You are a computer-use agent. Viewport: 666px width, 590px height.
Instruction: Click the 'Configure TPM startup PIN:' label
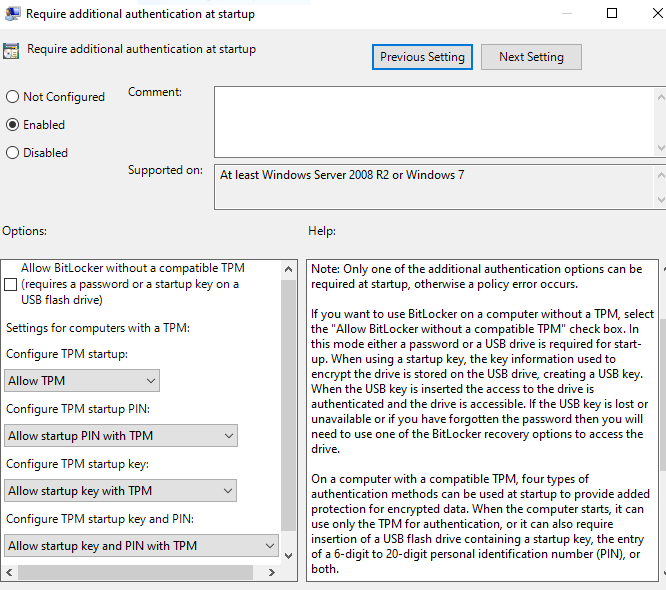[x=78, y=409]
